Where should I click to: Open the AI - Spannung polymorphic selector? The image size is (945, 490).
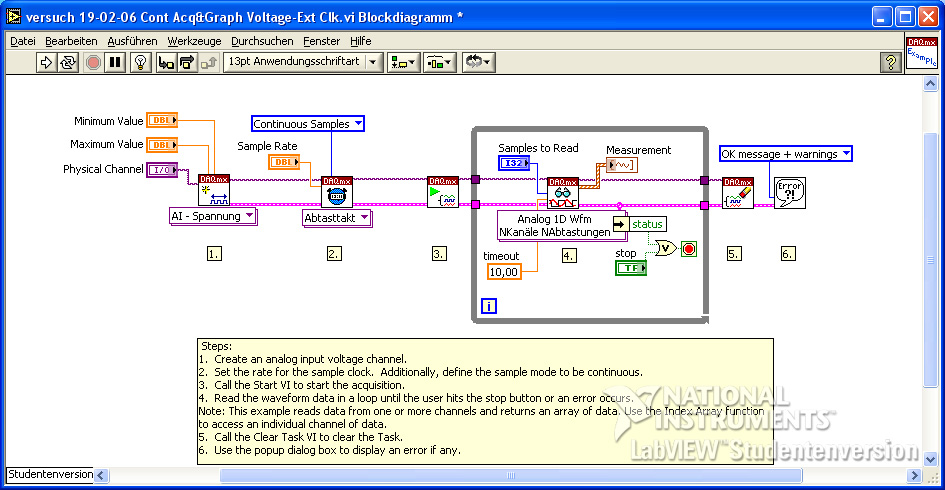213,216
